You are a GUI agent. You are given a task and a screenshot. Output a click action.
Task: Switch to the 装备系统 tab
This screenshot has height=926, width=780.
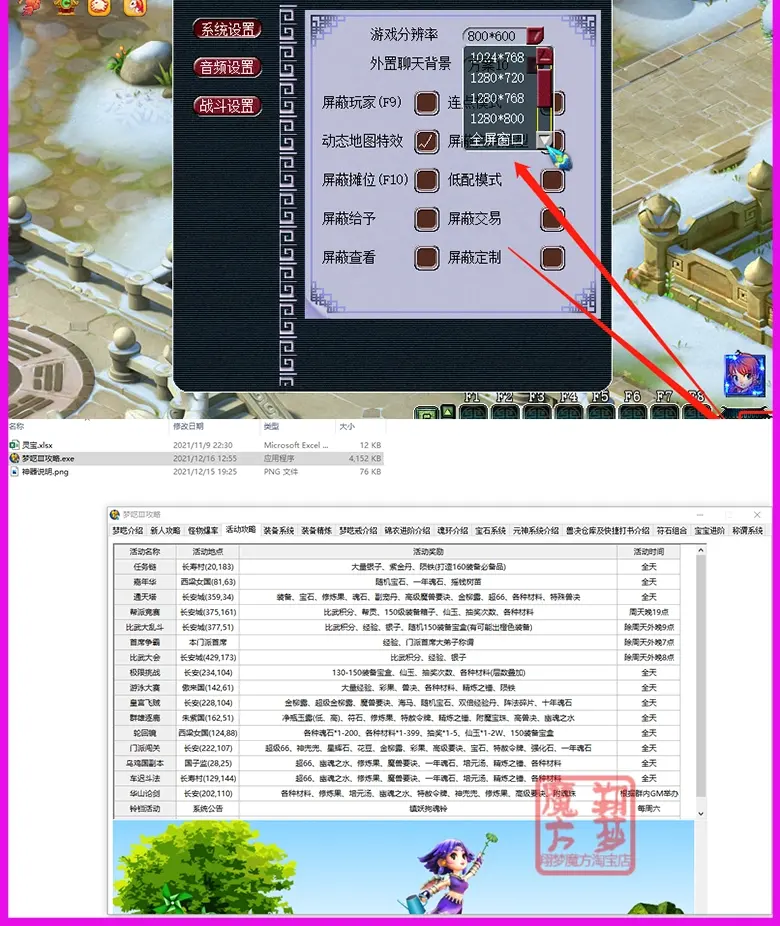[279, 530]
